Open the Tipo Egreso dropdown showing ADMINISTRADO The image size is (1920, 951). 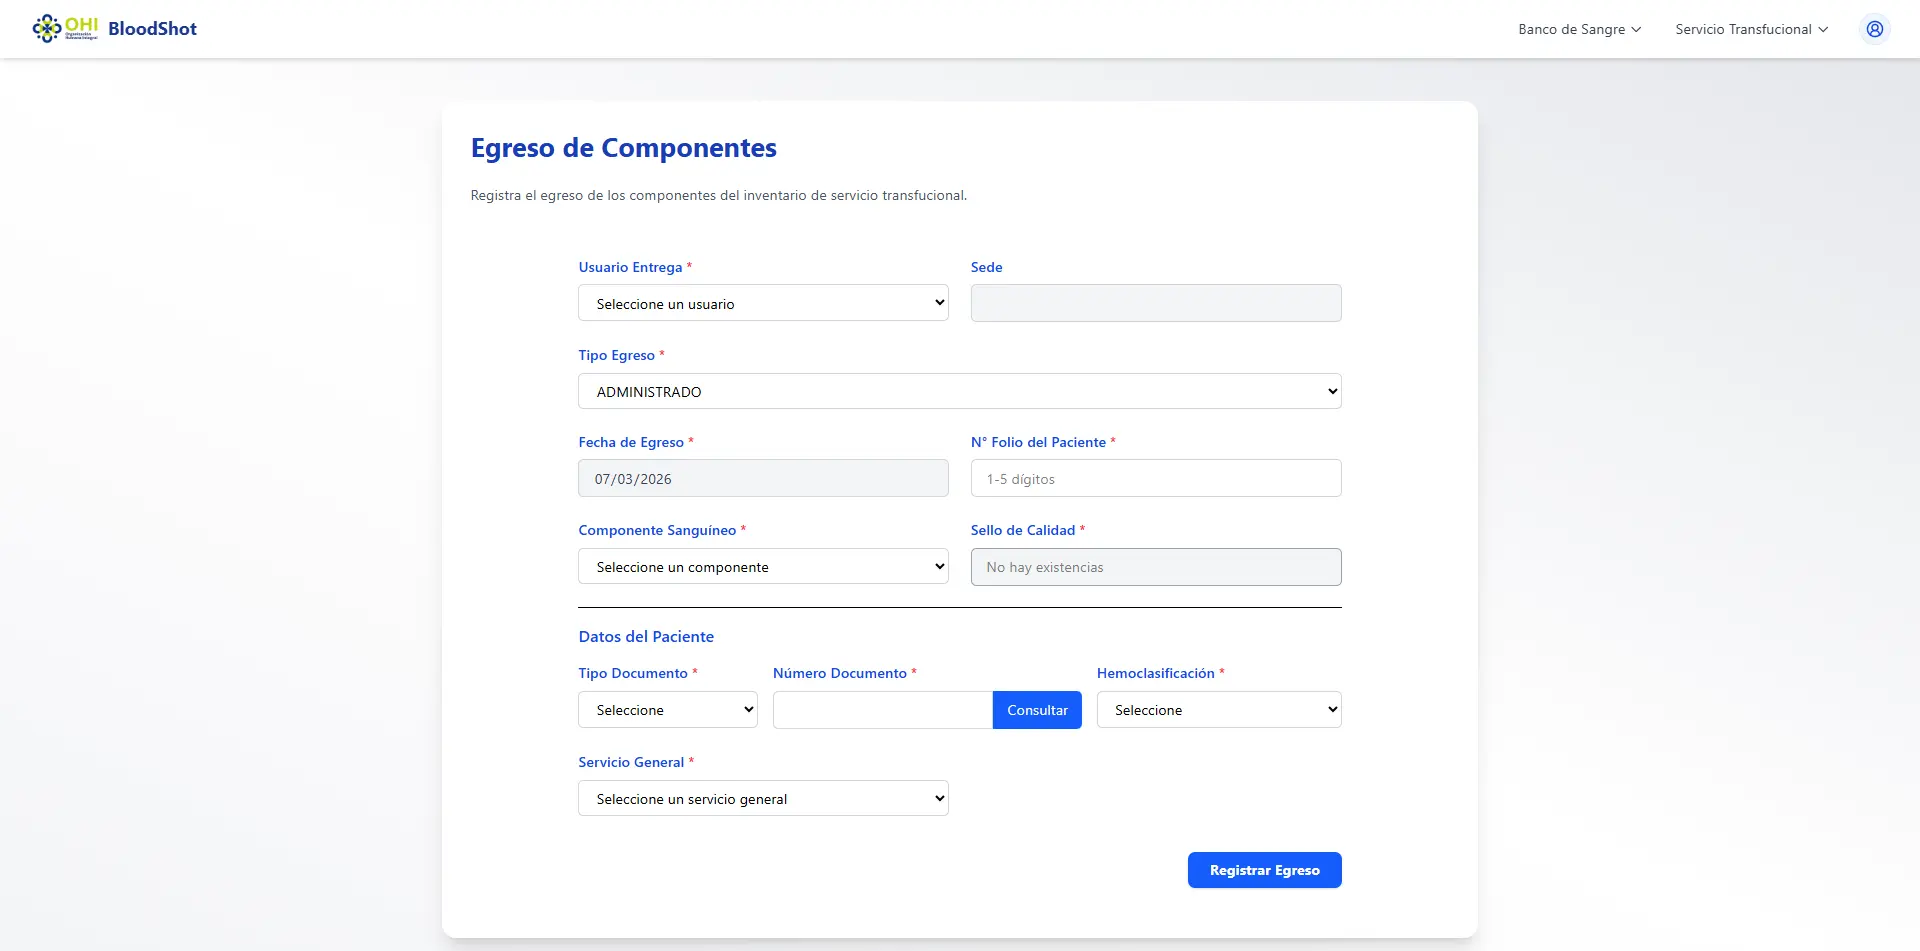(x=960, y=391)
